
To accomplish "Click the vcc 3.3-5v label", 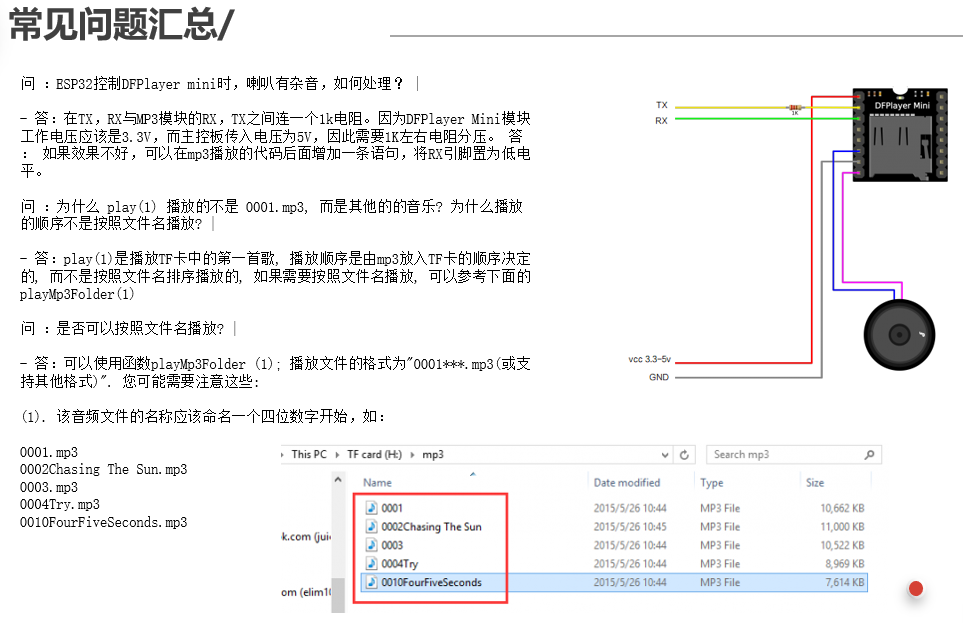I will tap(649, 359).
